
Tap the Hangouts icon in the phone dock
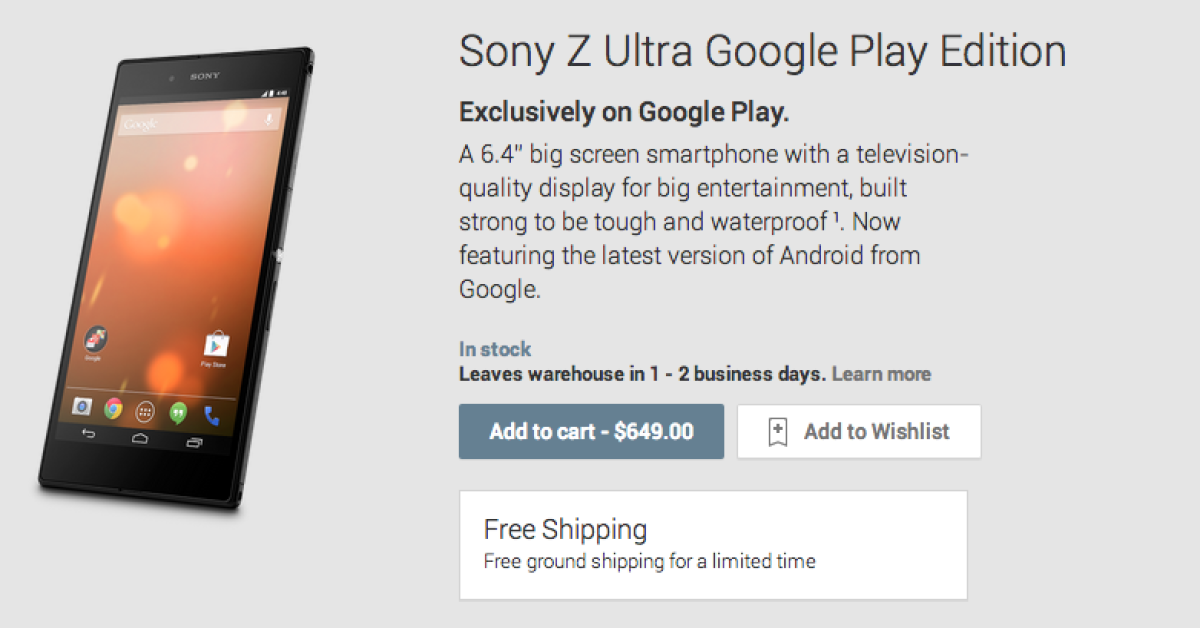(x=179, y=412)
